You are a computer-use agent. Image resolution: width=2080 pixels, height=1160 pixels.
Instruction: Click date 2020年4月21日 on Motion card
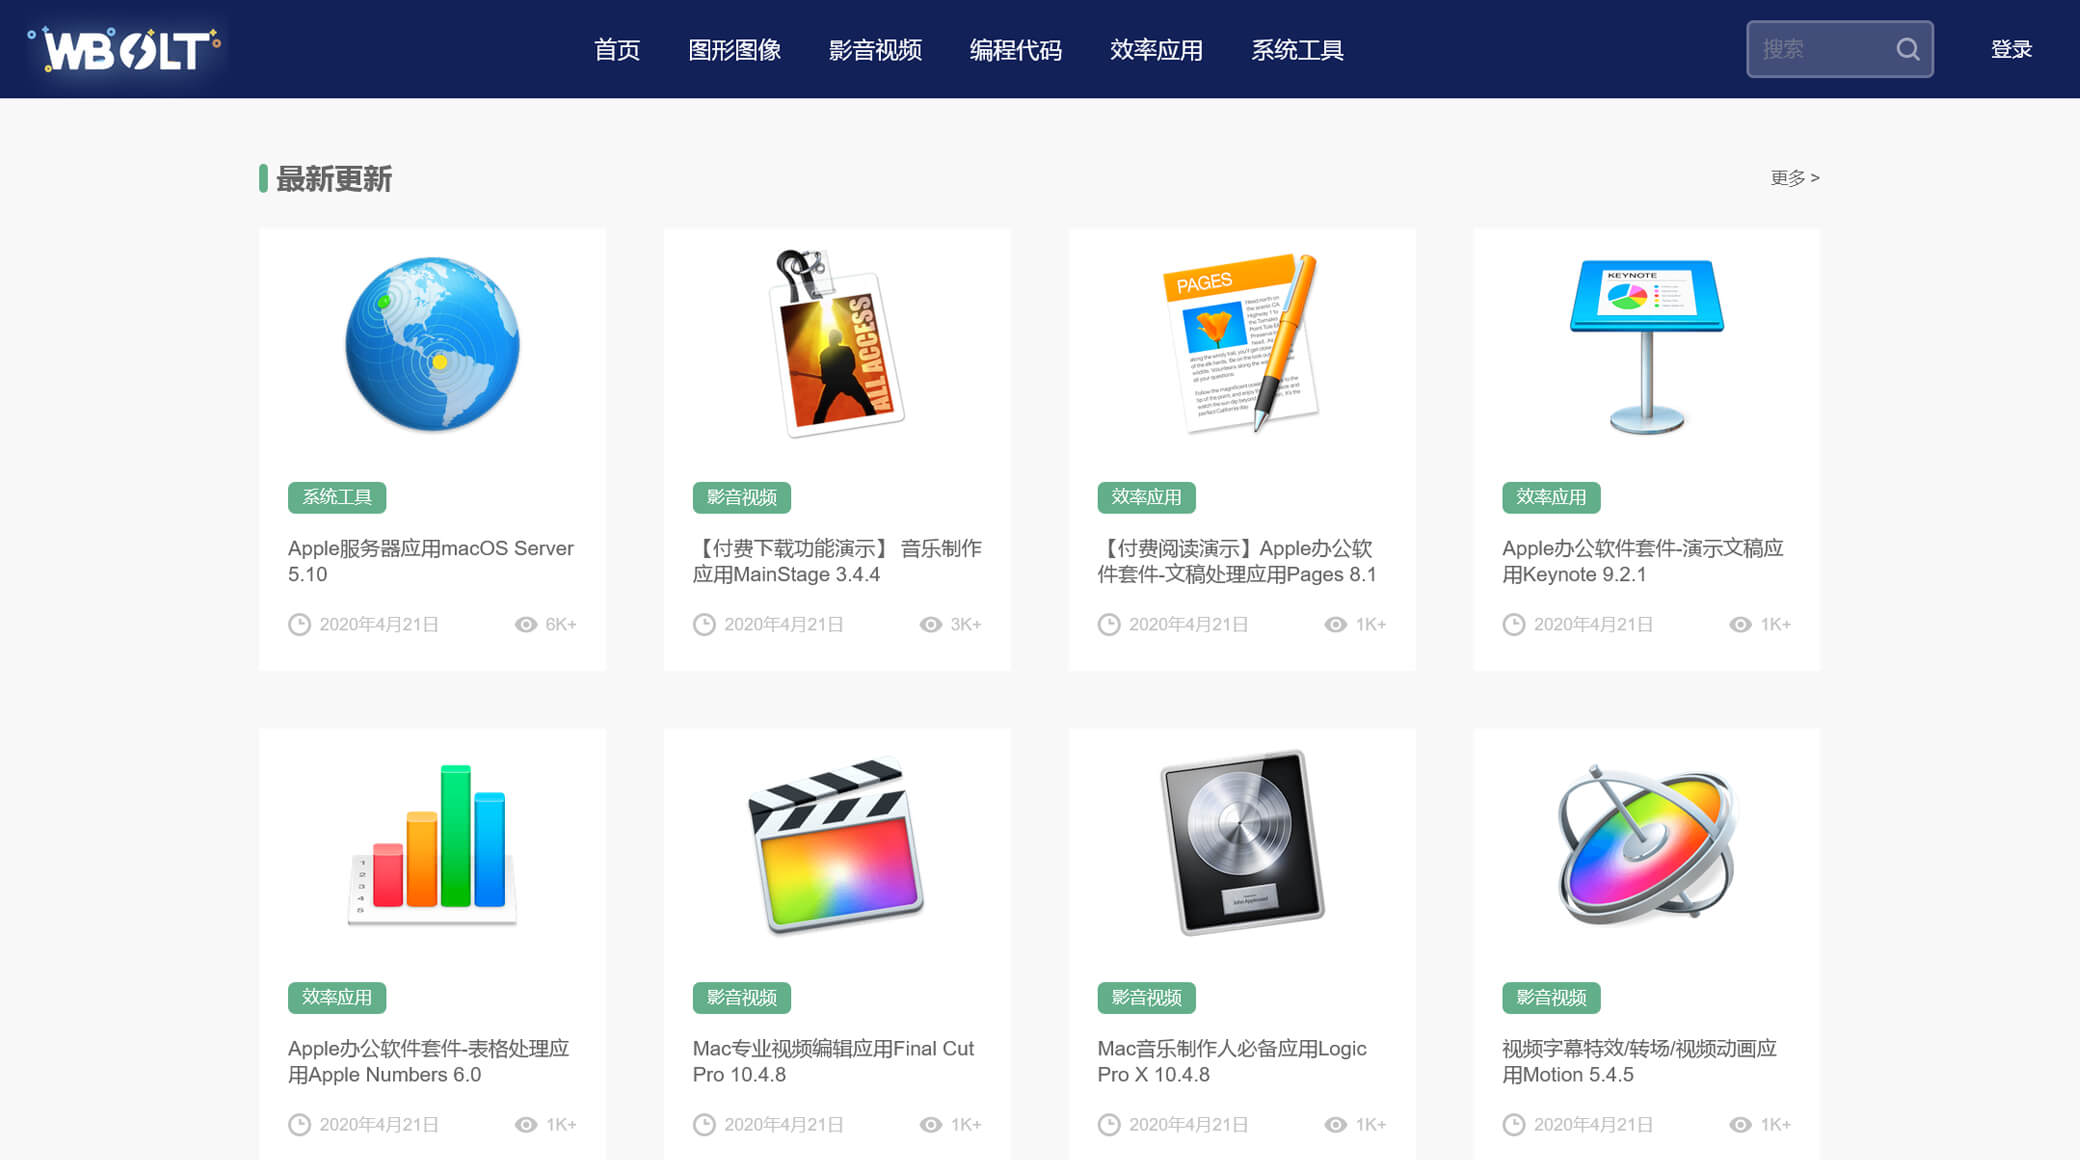pyautogui.click(x=1593, y=1124)
